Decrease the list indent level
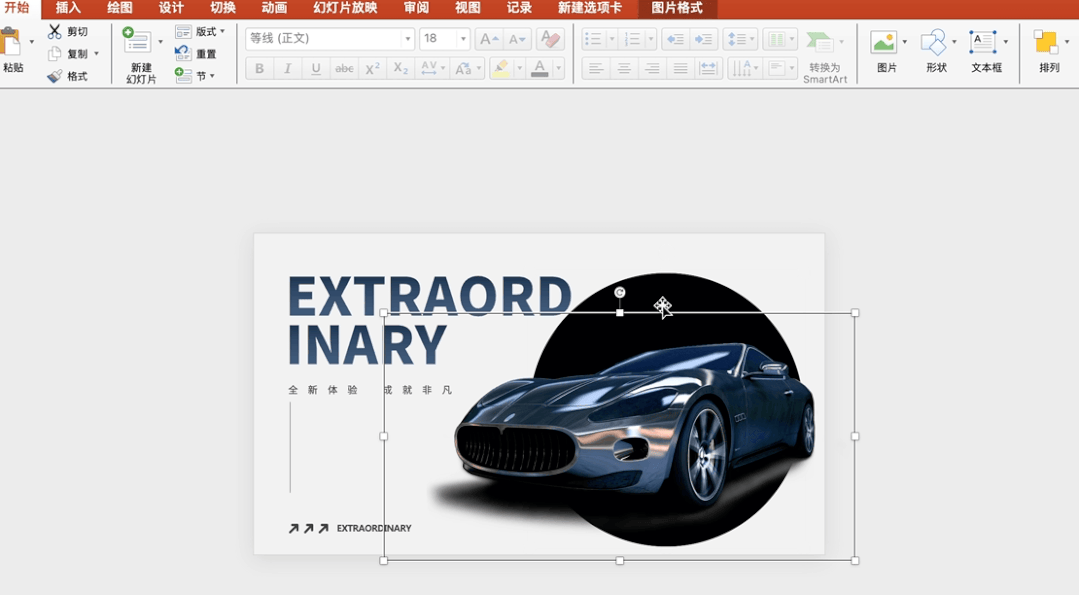The width and height of the screenshot is (1079, 595). click(676, 39)
